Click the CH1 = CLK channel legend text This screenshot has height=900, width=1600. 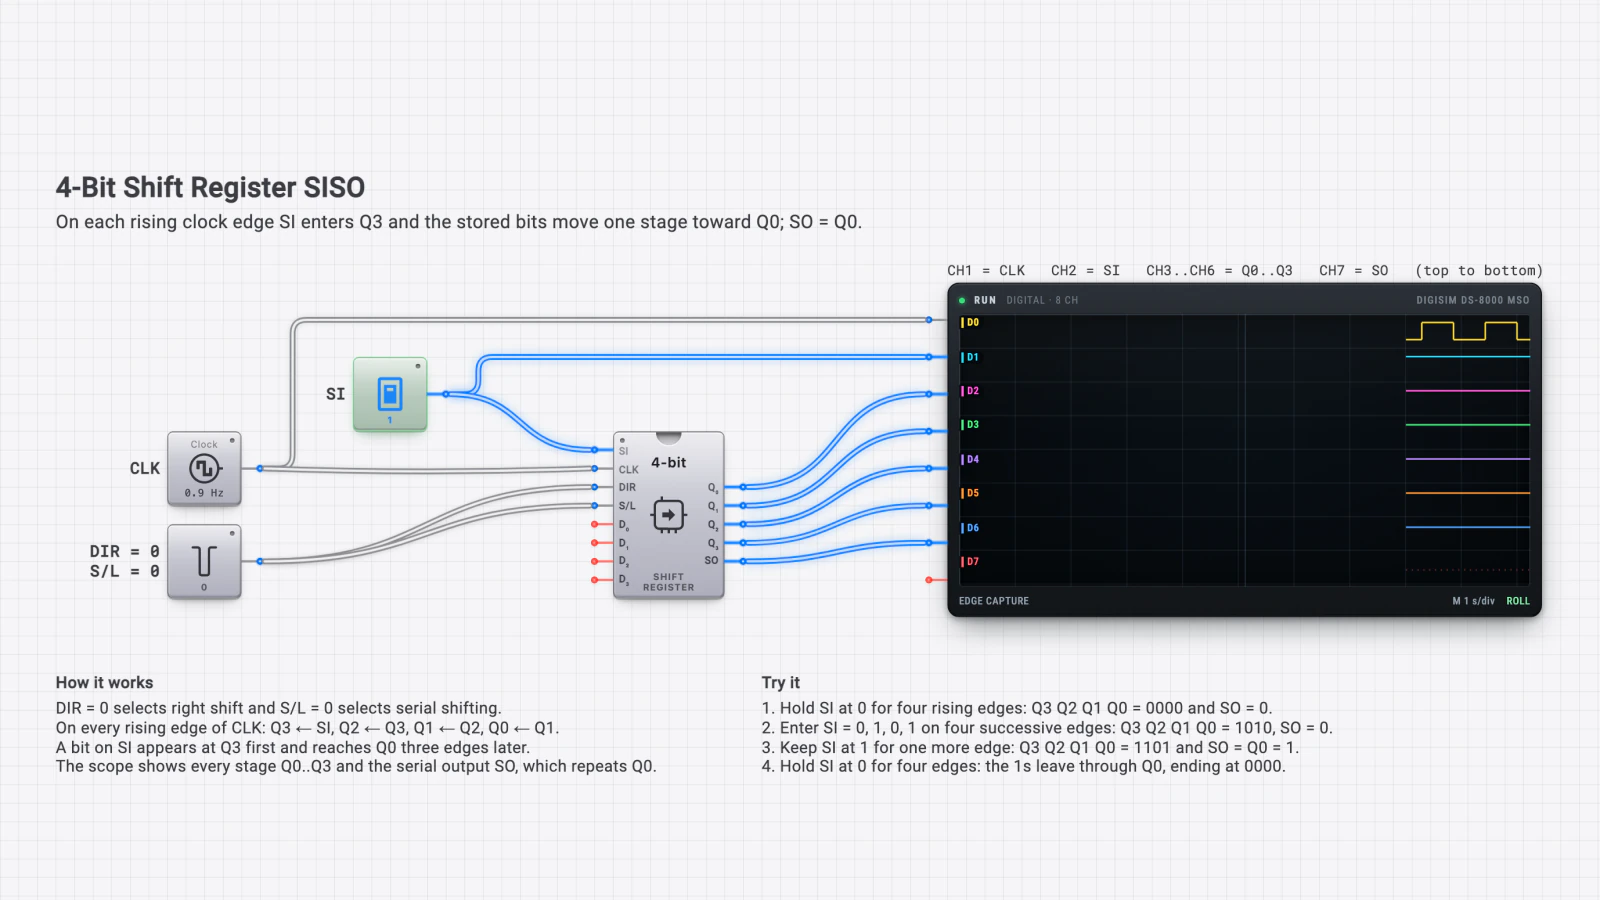pyautogui.click(x=986, y=270)
